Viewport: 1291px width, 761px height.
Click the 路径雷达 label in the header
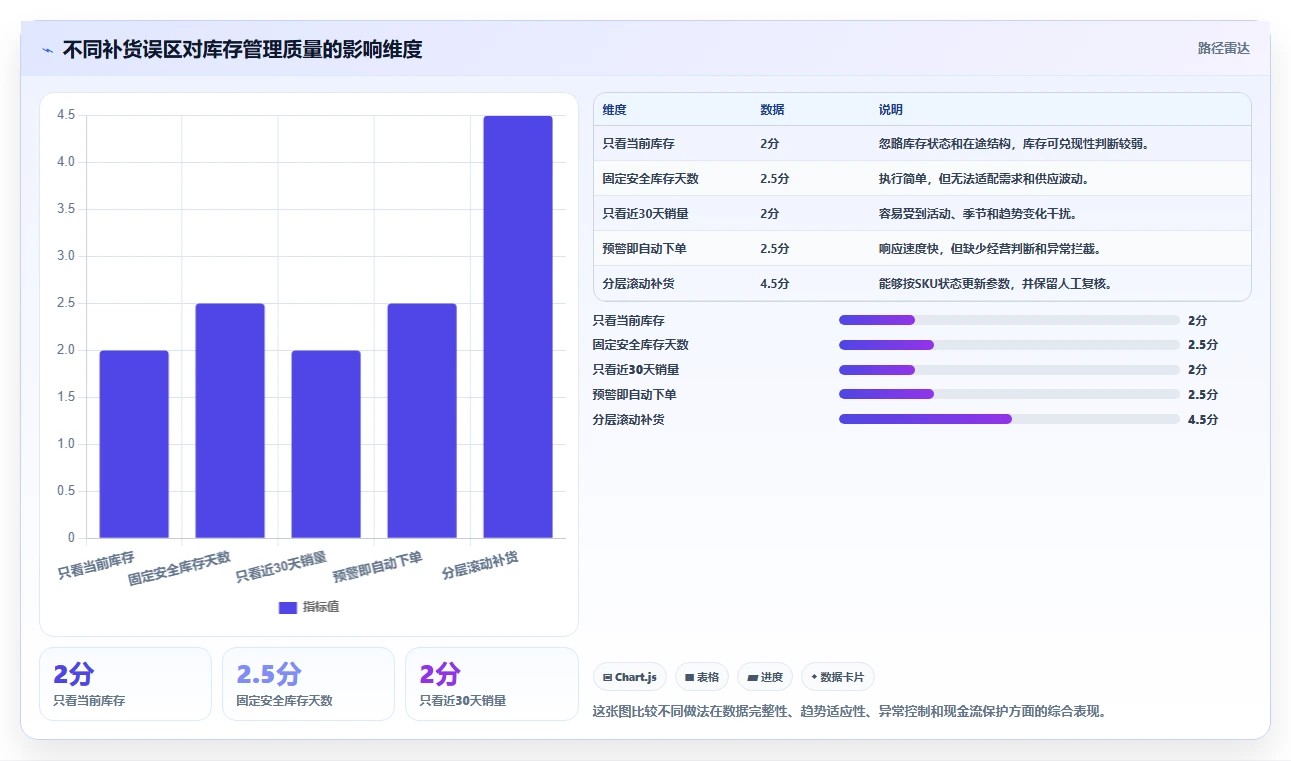[x=1224, y=48]
